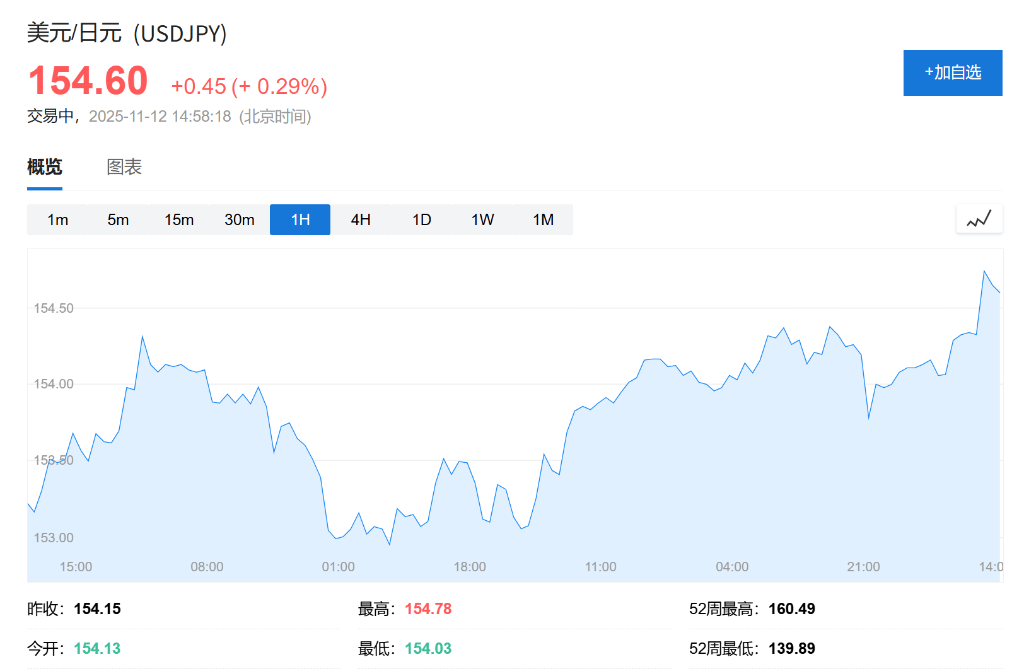Switch to the 概览 tab
This screenshot has width=1024, height=669.
point(44,167)
